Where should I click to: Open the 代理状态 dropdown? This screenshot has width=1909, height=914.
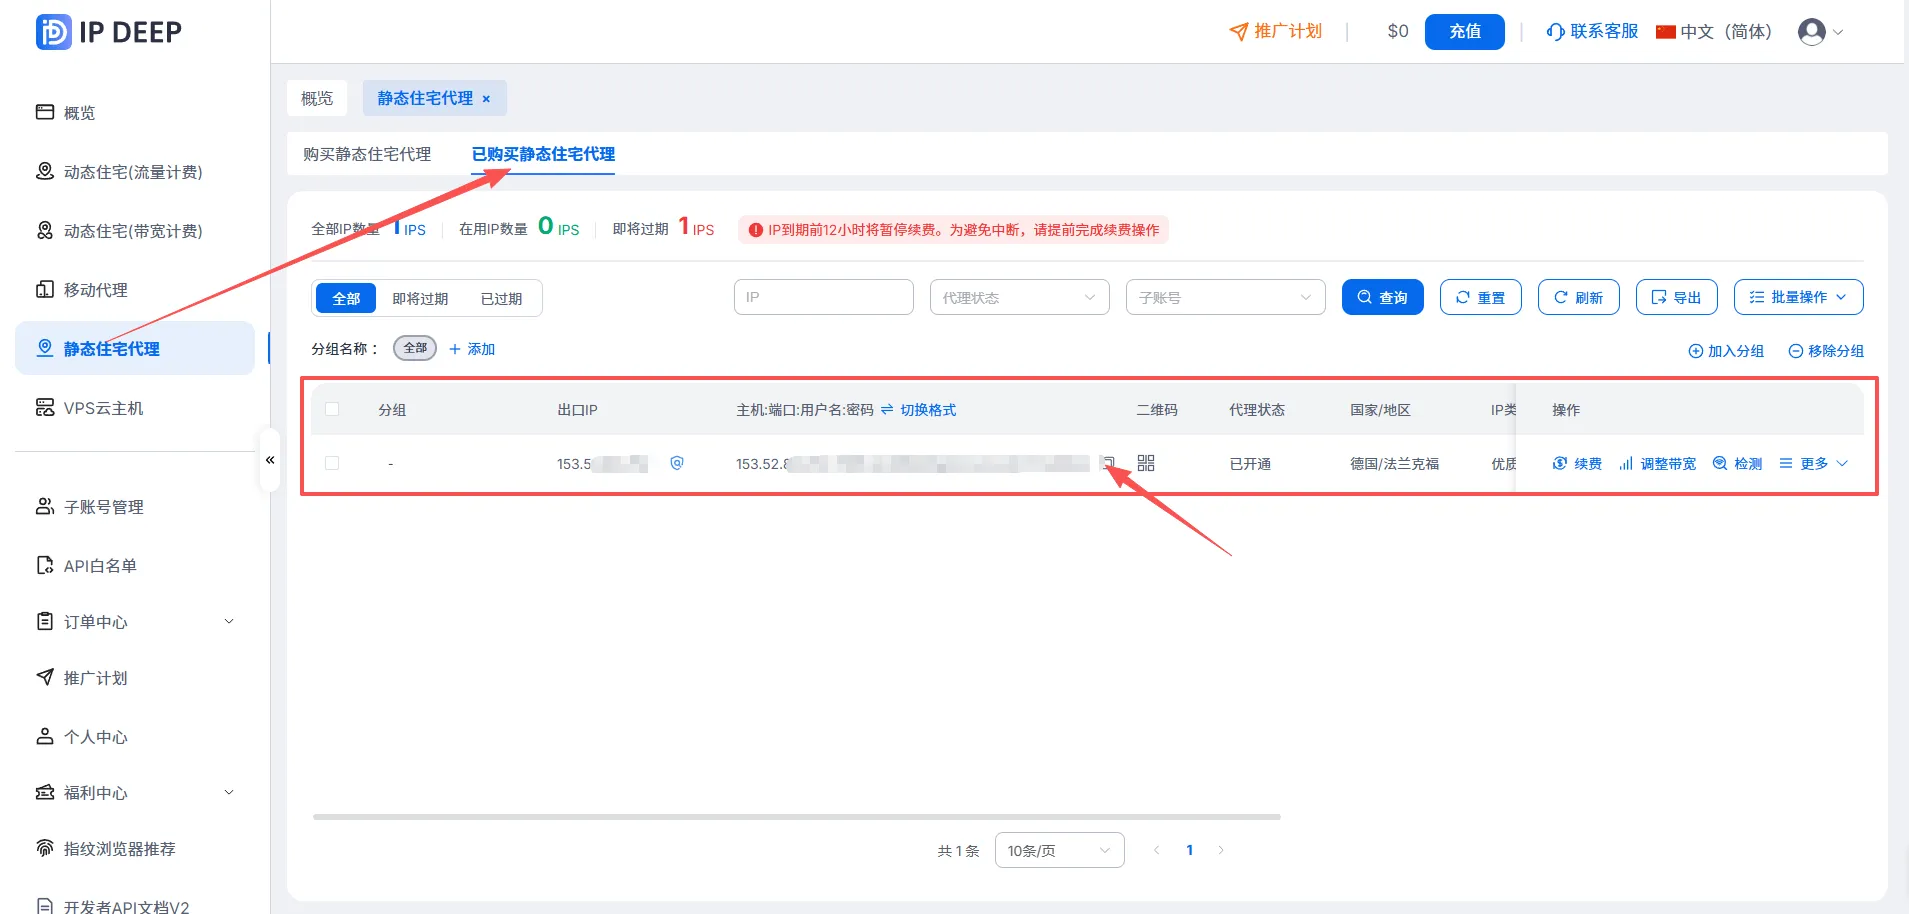pos(1020,297)
